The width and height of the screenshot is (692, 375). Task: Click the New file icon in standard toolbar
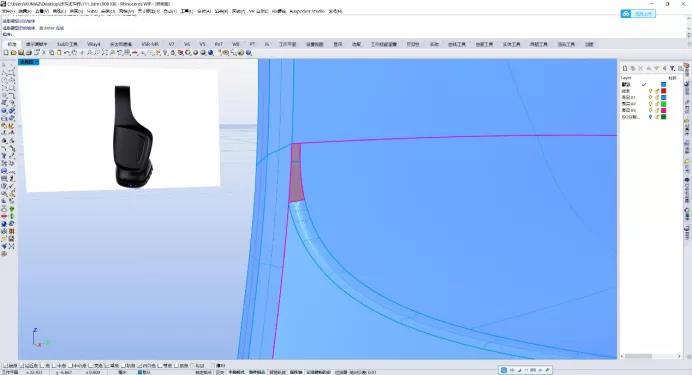click(x=6, y=52)
